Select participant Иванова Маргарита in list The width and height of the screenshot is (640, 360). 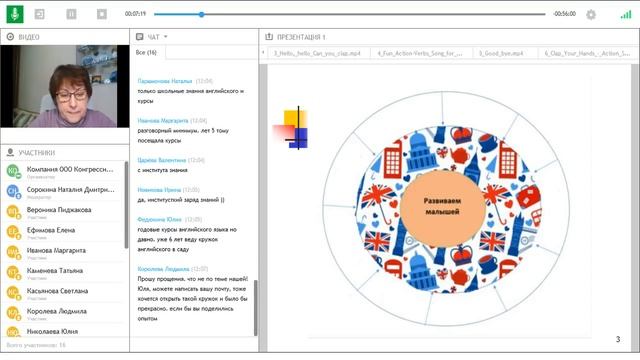pyautogui.click(x=64, y=252)
